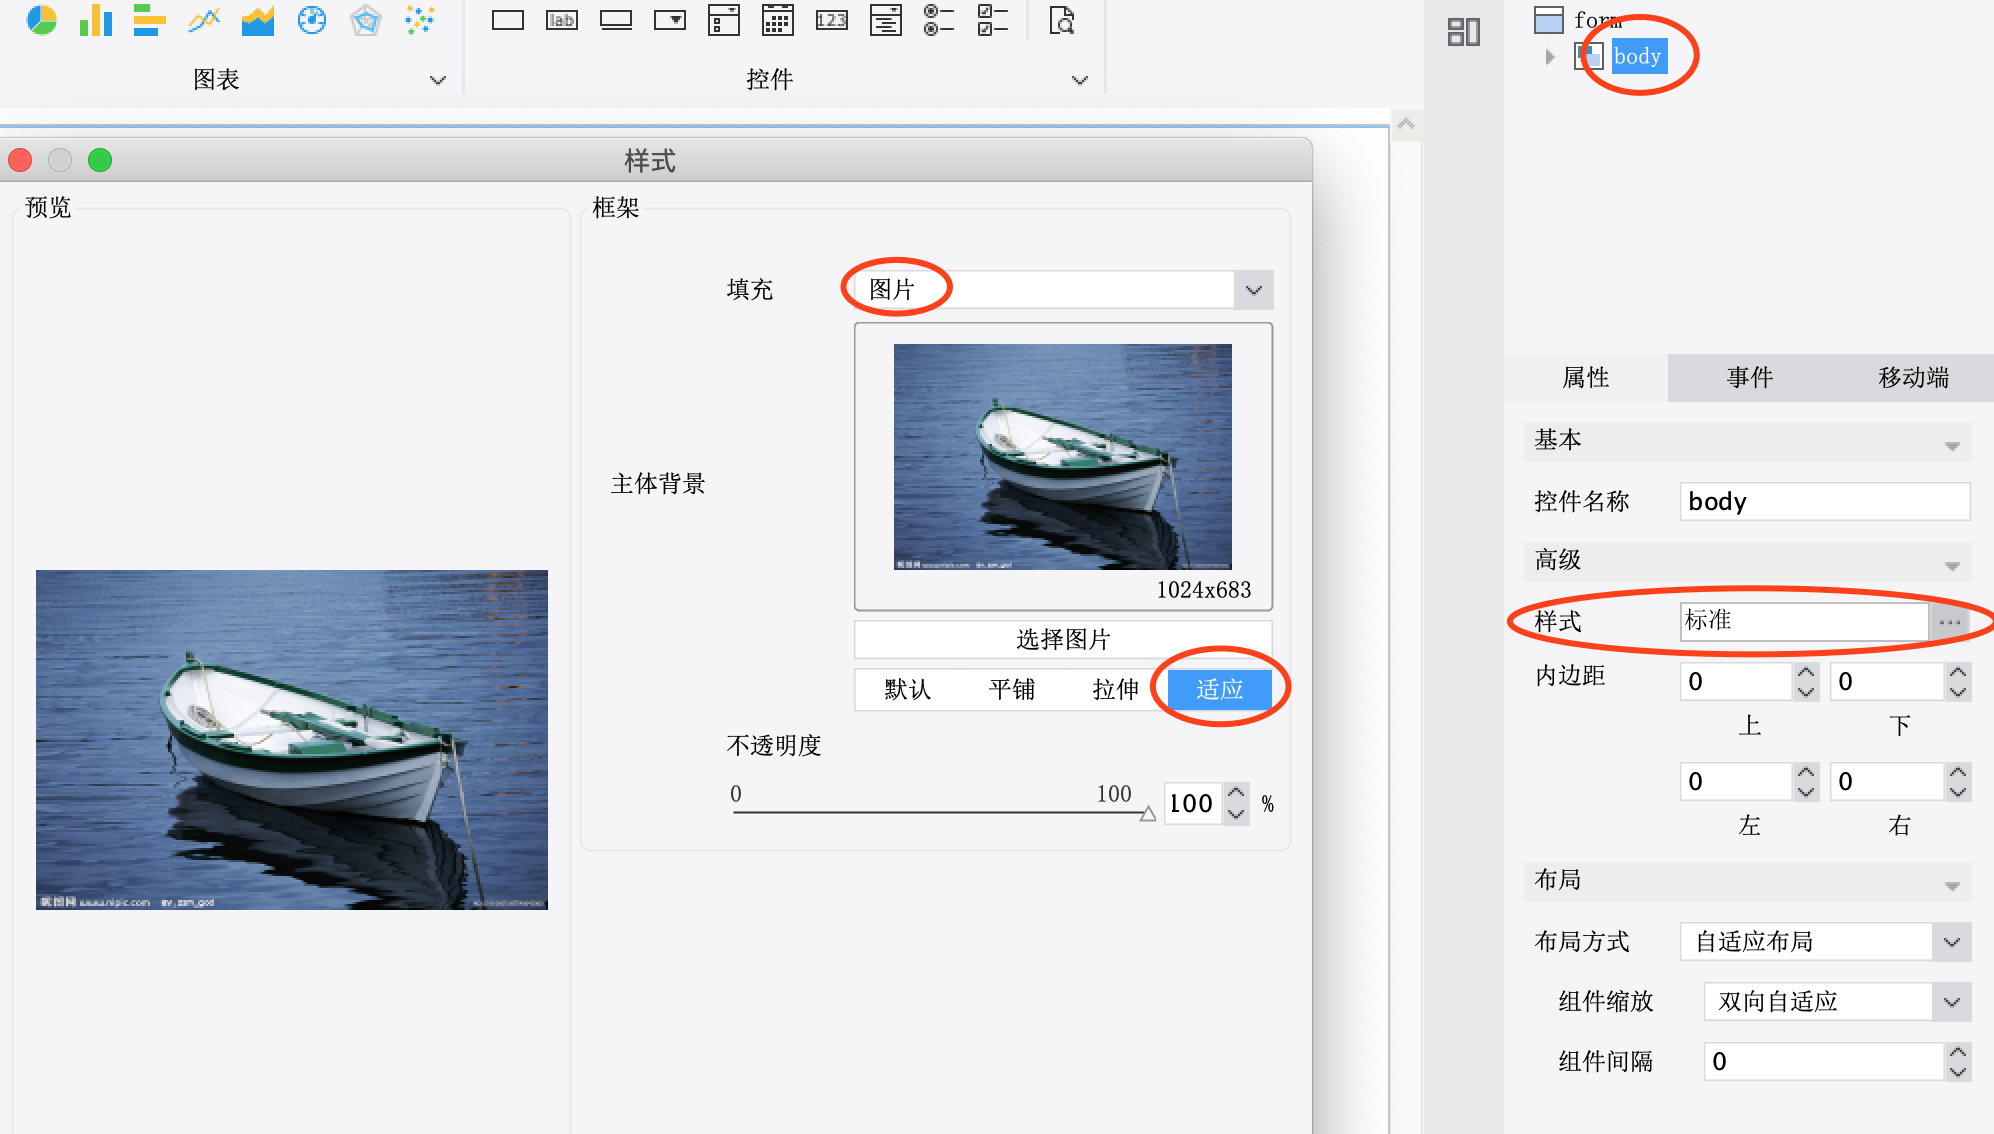Decrease bottom padding value
The image size is (1994, 1134).
tap(1957, 691)
